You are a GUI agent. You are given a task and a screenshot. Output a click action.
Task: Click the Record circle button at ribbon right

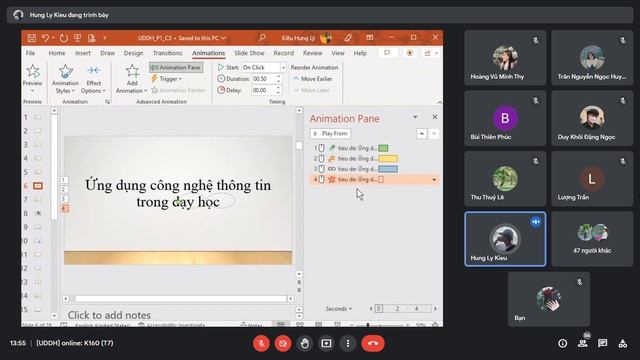tap(410, 53)
